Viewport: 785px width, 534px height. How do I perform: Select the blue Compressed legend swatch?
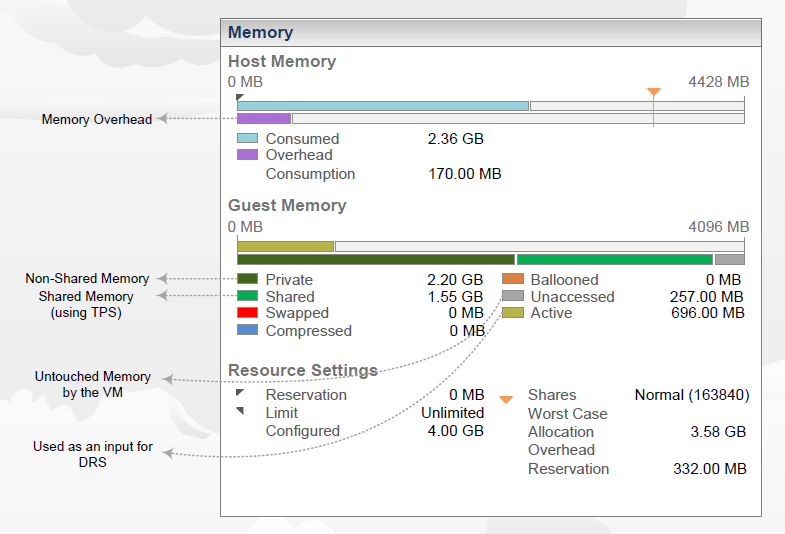click(x=247, y=331)
